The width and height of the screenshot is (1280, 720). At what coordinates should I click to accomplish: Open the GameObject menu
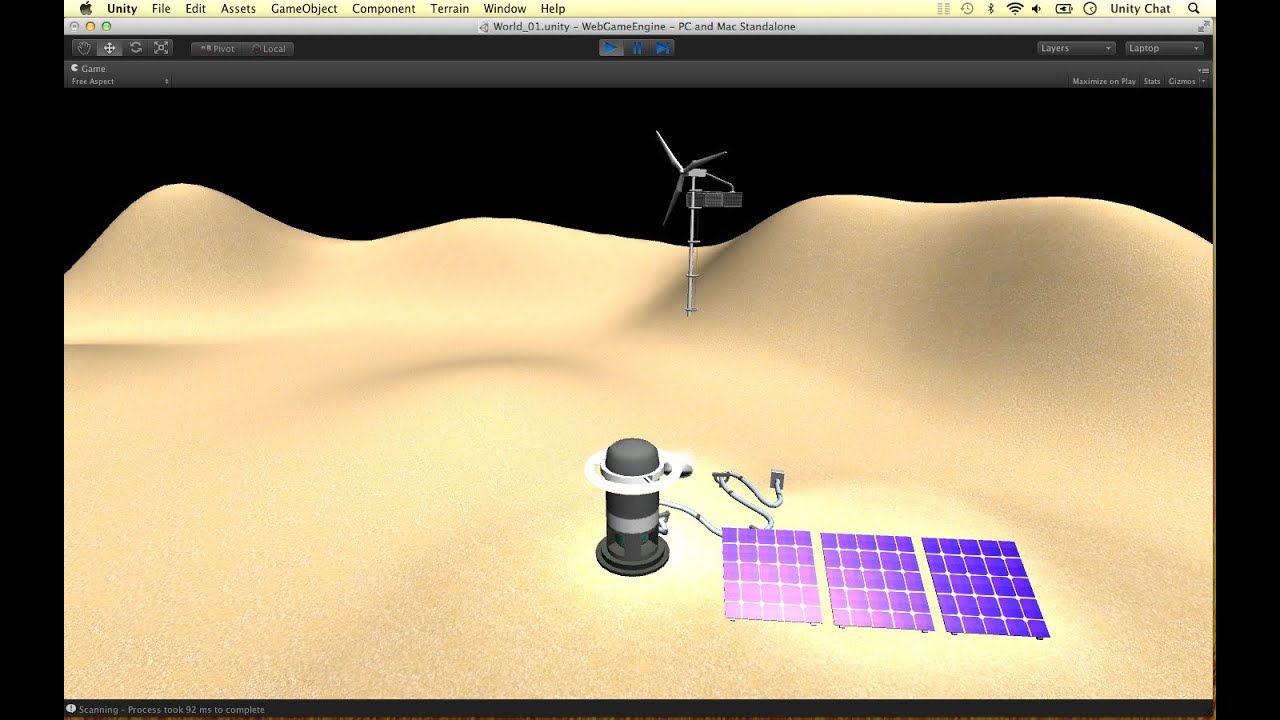304,8
